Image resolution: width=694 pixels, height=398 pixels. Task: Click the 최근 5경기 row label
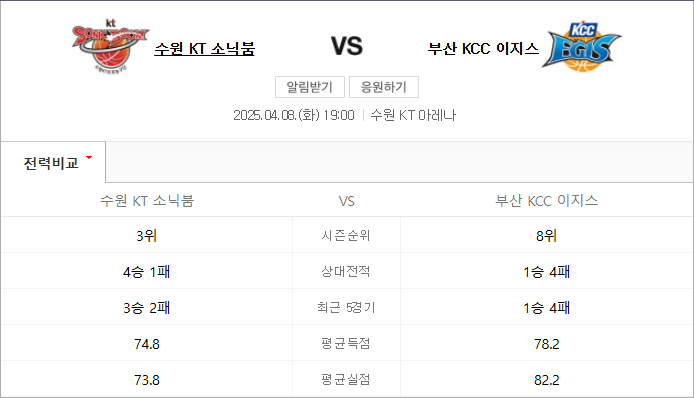[346, 307]
